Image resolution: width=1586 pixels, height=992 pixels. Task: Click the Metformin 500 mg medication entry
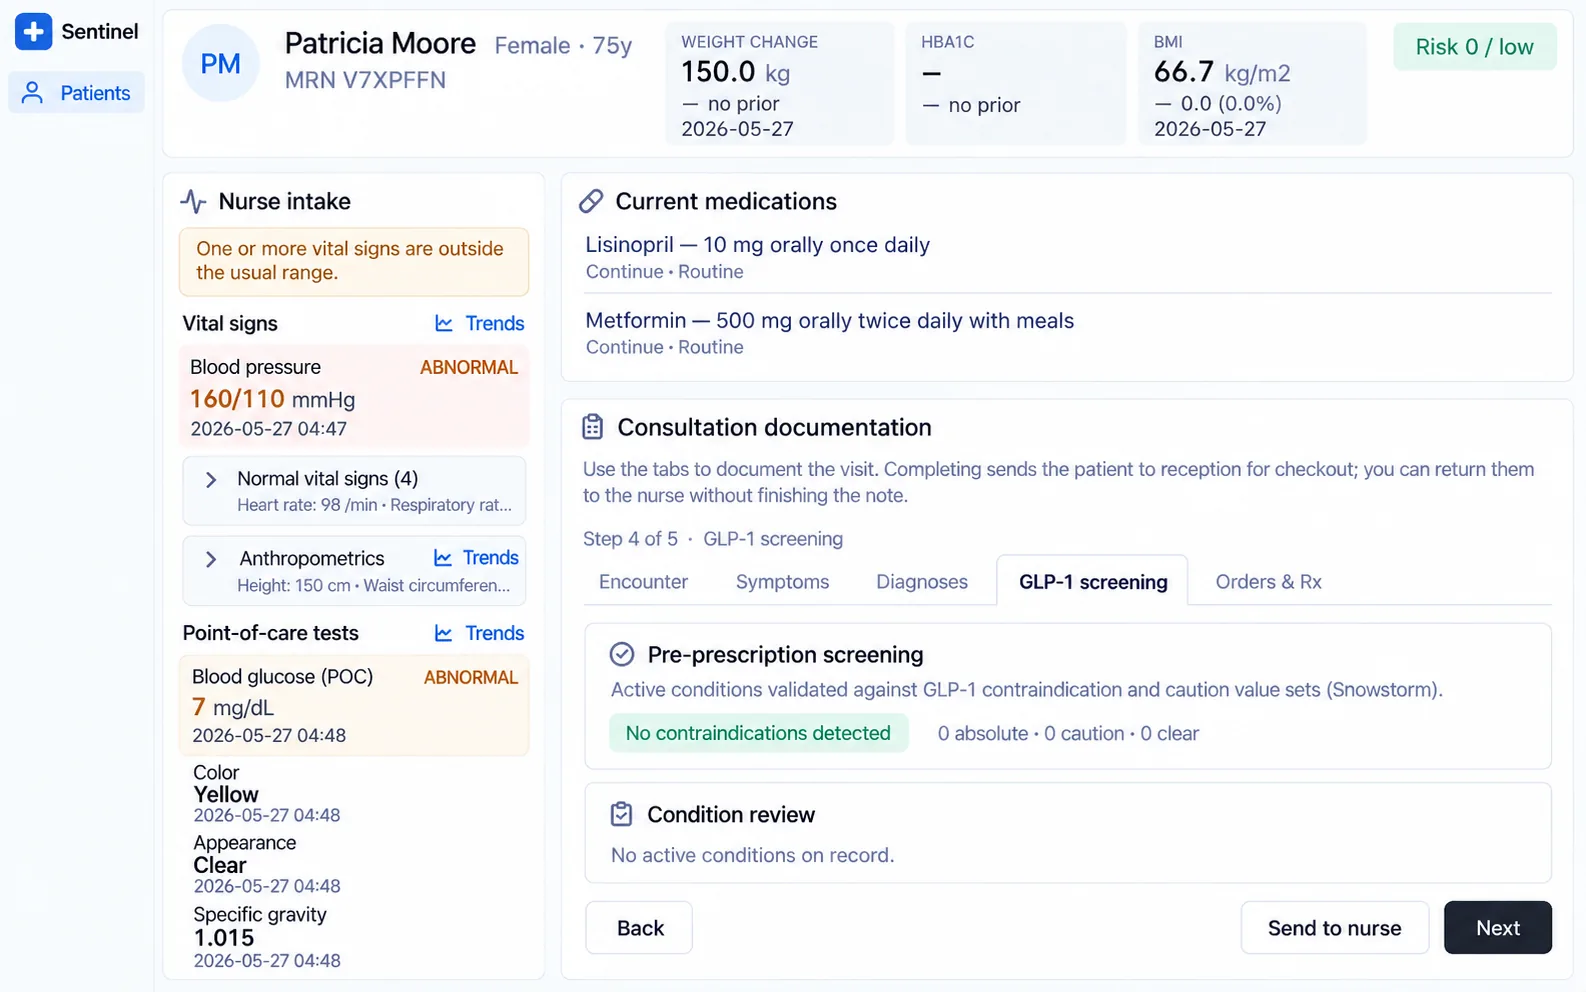click(1068, 333)
